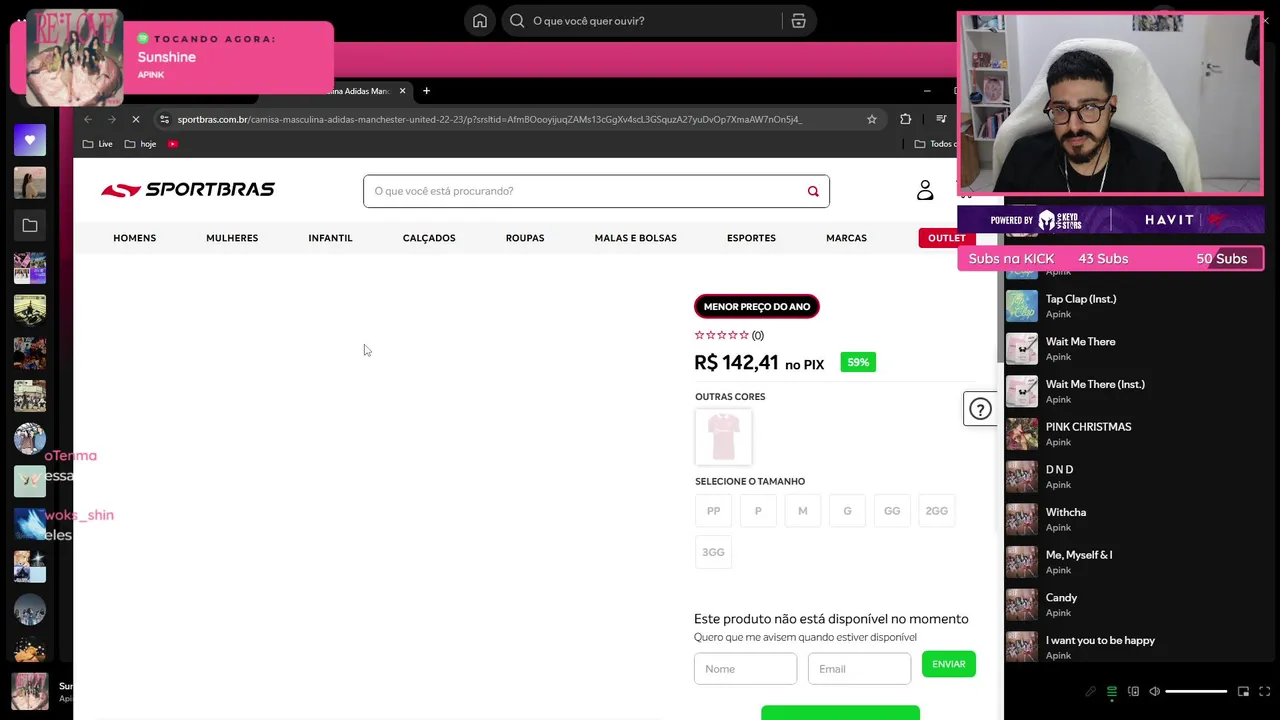Open Spotify Browse icon in search bar

[798, 21]
